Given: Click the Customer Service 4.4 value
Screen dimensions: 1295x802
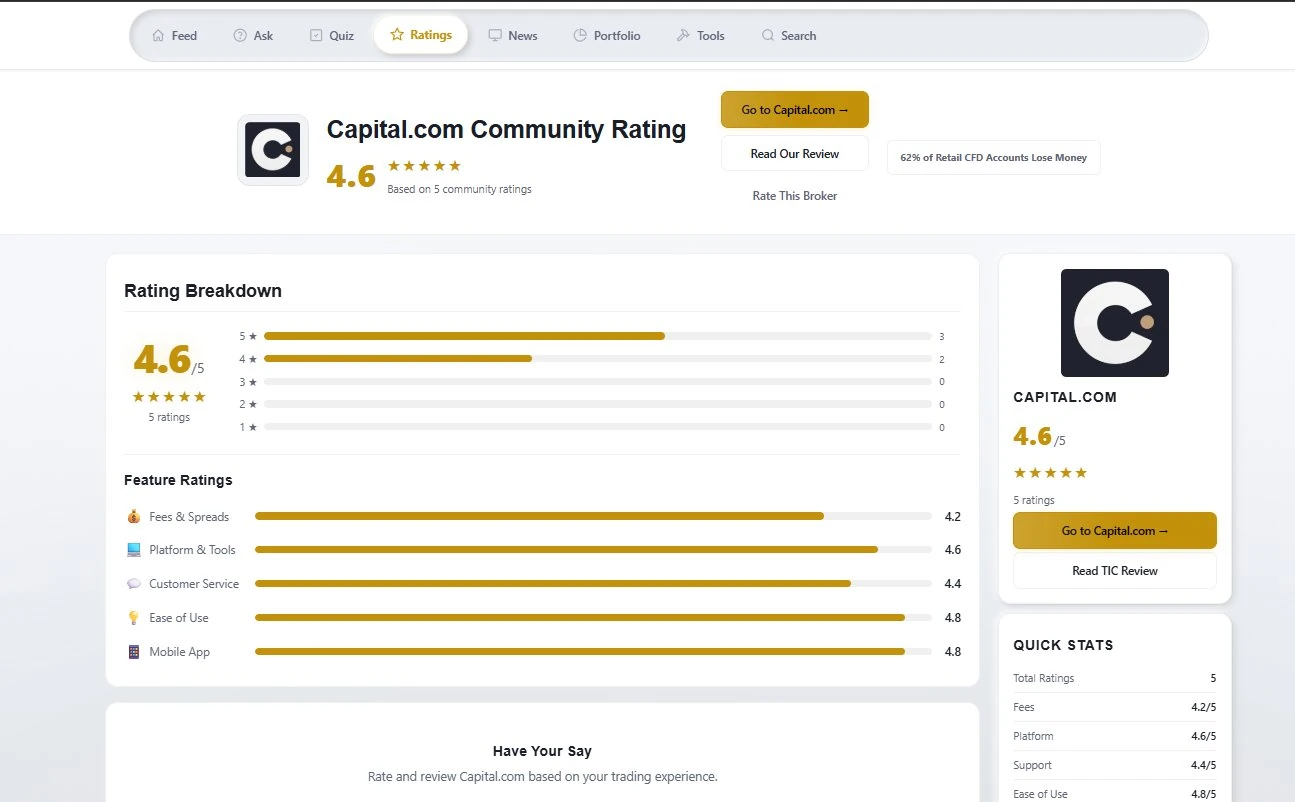Looking at the screenshot, I should tap(952, 584).
